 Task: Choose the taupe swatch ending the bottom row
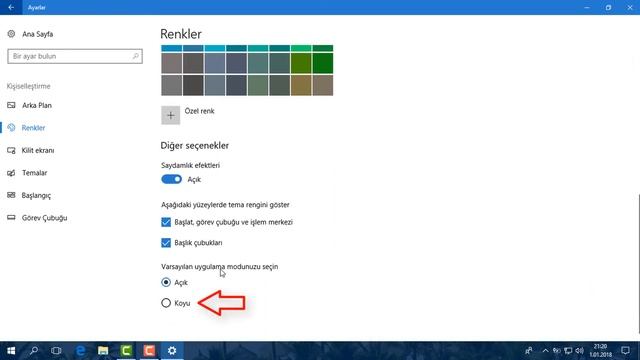point(323,85)
